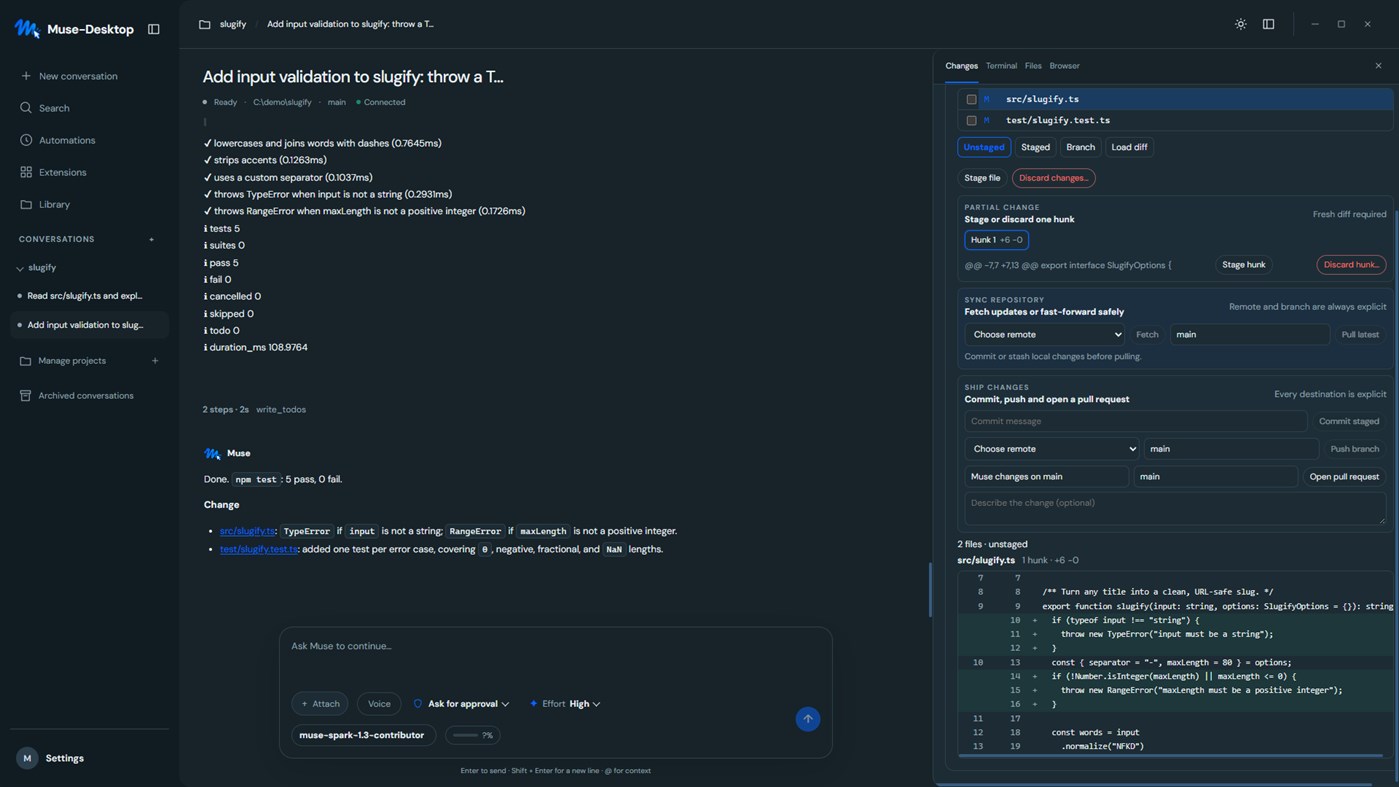Click the Commit staged button
The height and width of the screenshot is (787, 1399).
[1349, 422]
